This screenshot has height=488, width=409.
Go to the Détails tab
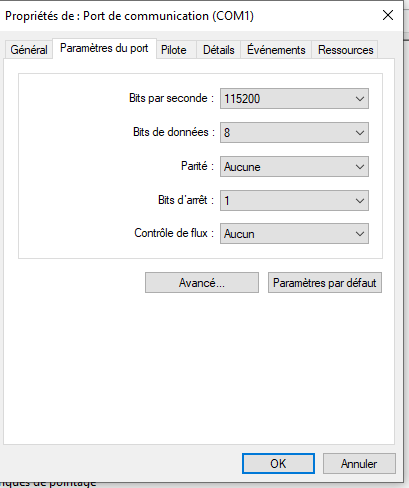coord(219,50)
